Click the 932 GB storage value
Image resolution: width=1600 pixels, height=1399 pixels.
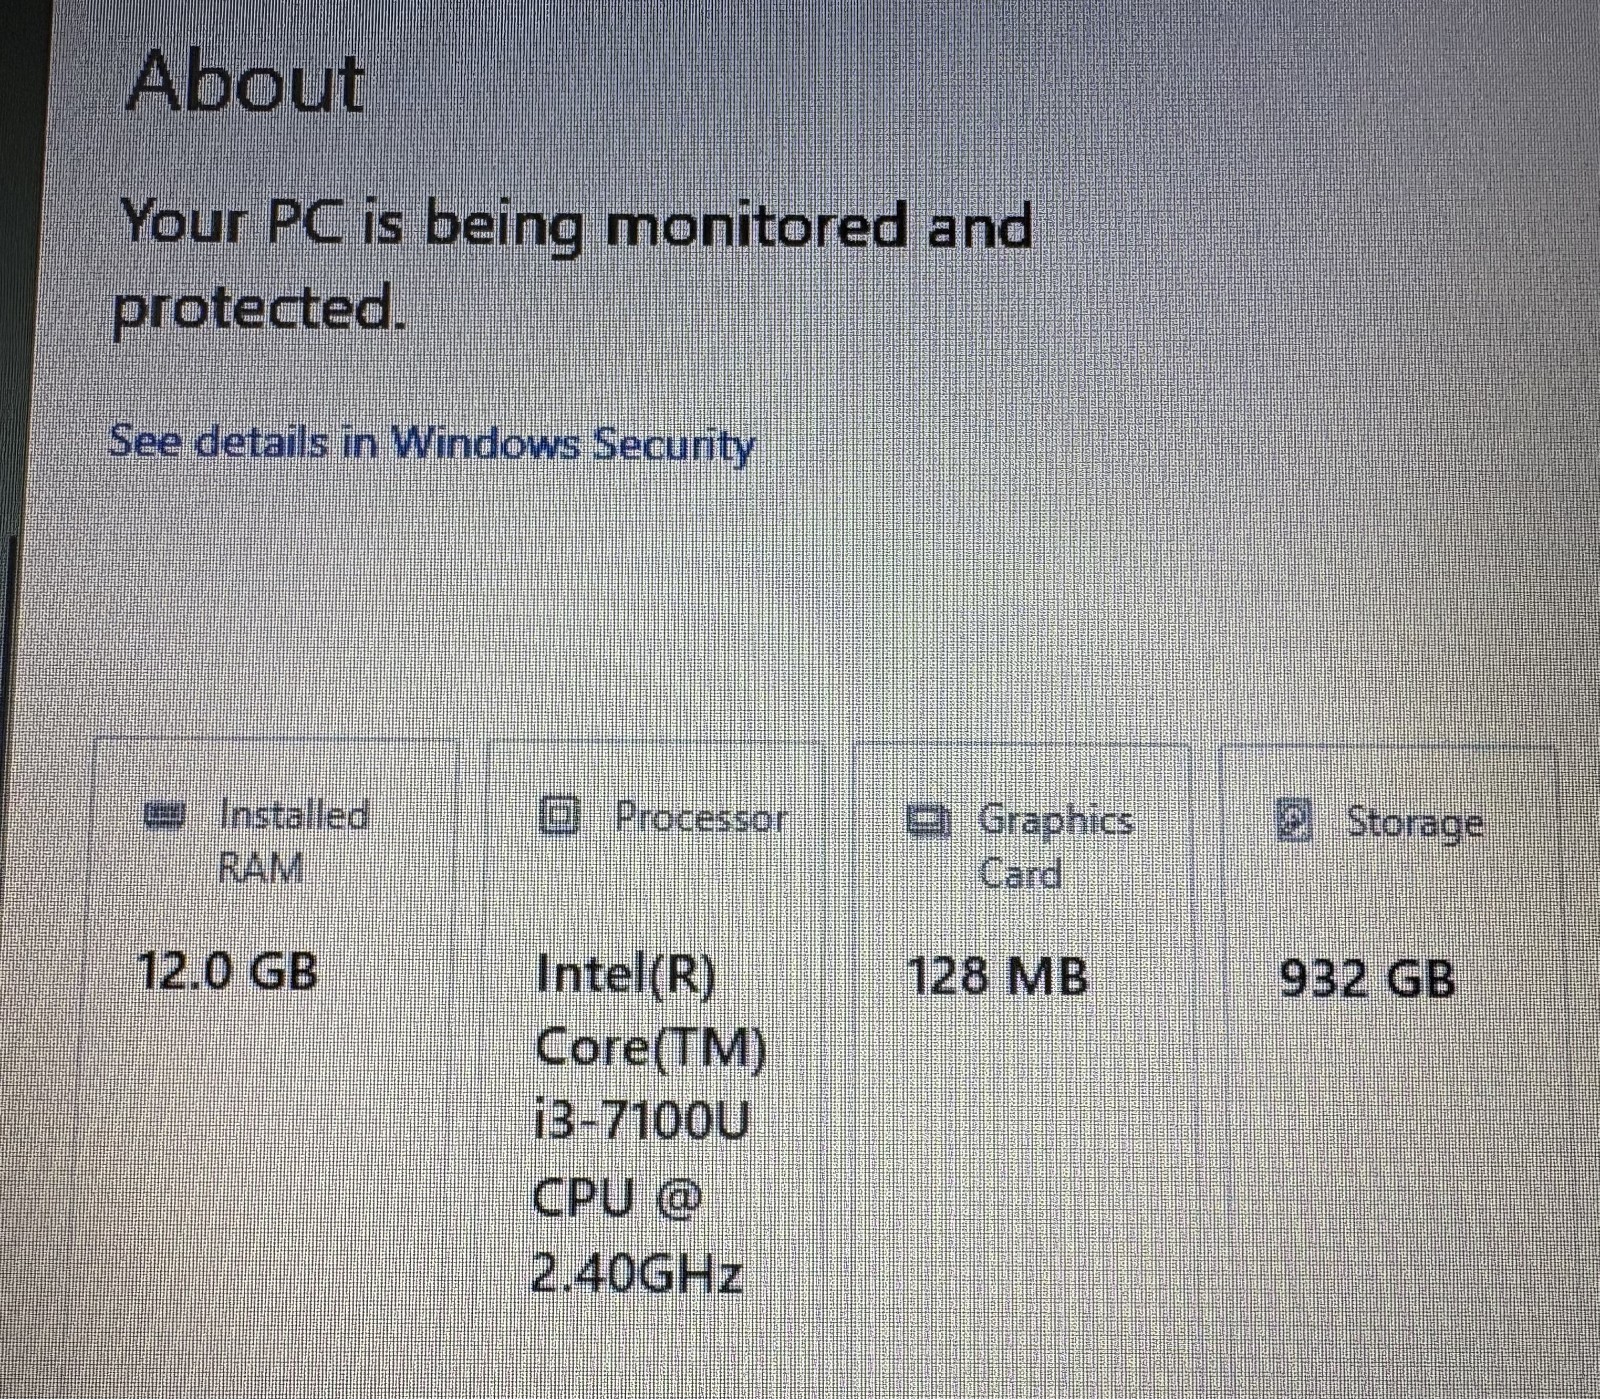click(1367, 978)
